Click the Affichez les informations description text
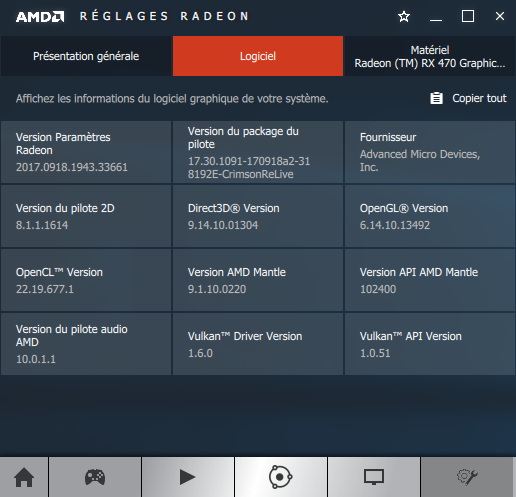 coord(172,99)
